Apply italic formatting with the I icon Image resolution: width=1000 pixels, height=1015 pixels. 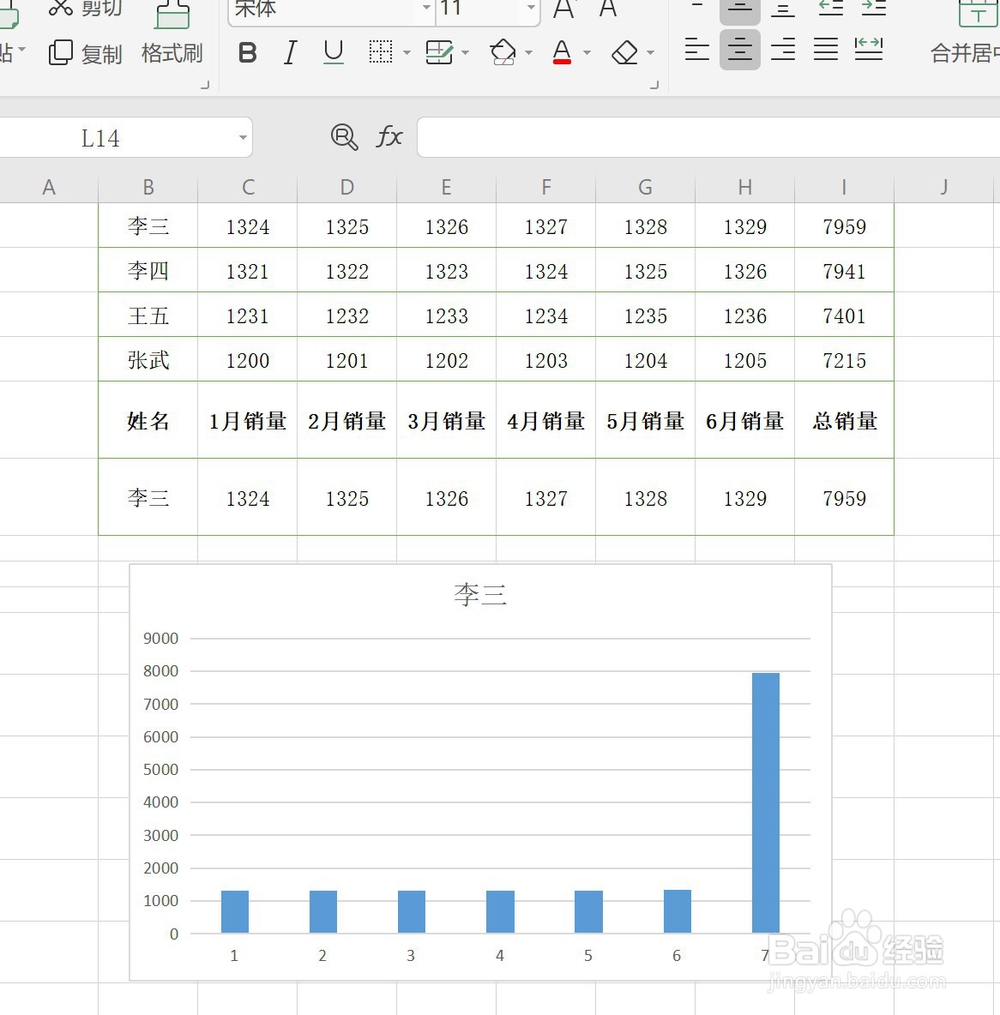290,53
